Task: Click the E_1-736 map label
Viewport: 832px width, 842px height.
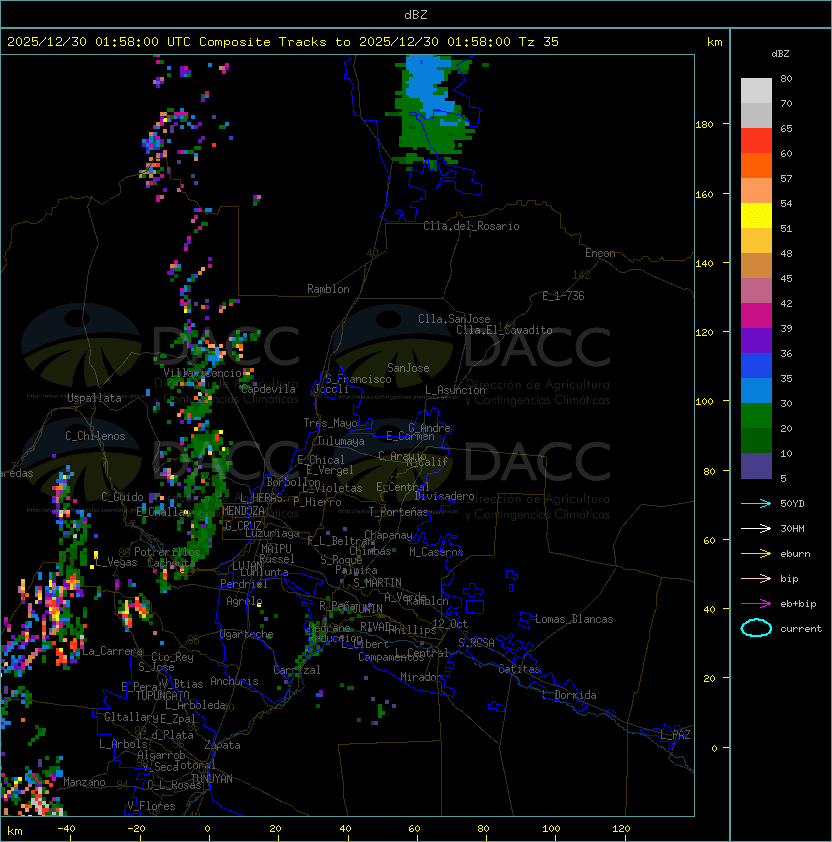Action: coord(563,296)
